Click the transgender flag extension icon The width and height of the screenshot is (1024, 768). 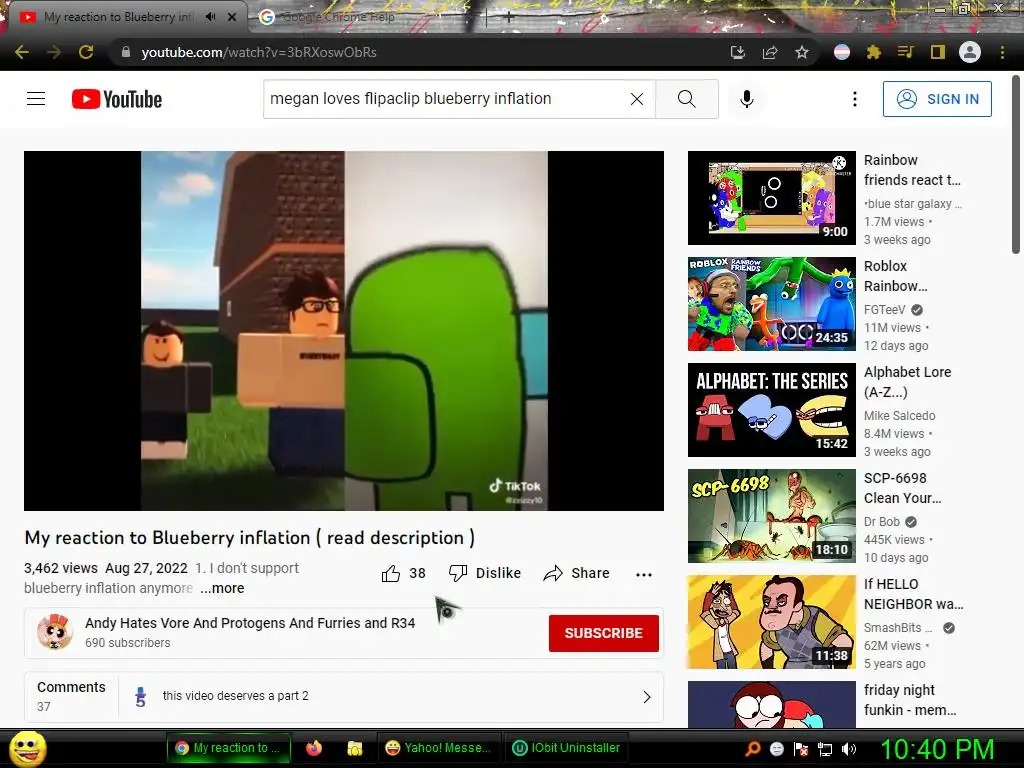(842, 52)
